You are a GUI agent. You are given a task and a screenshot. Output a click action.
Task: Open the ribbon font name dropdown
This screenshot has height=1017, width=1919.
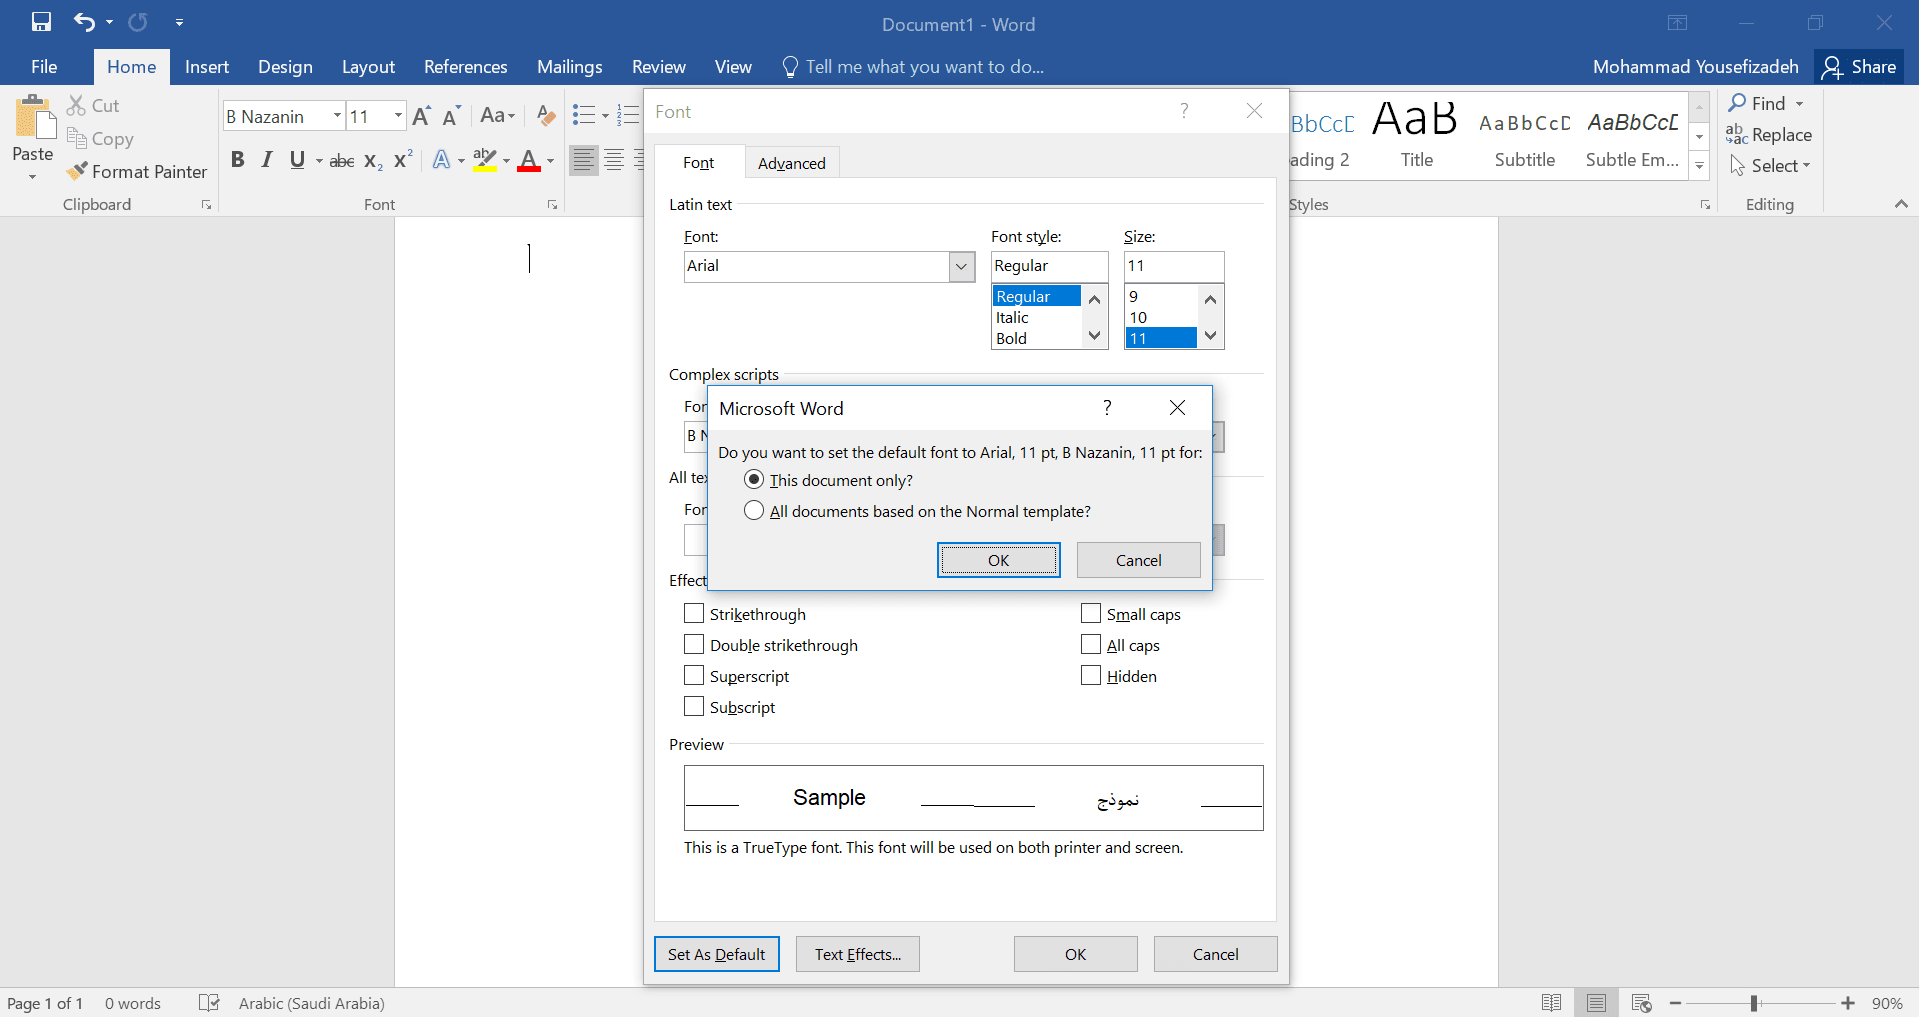[x=337, y=116]
